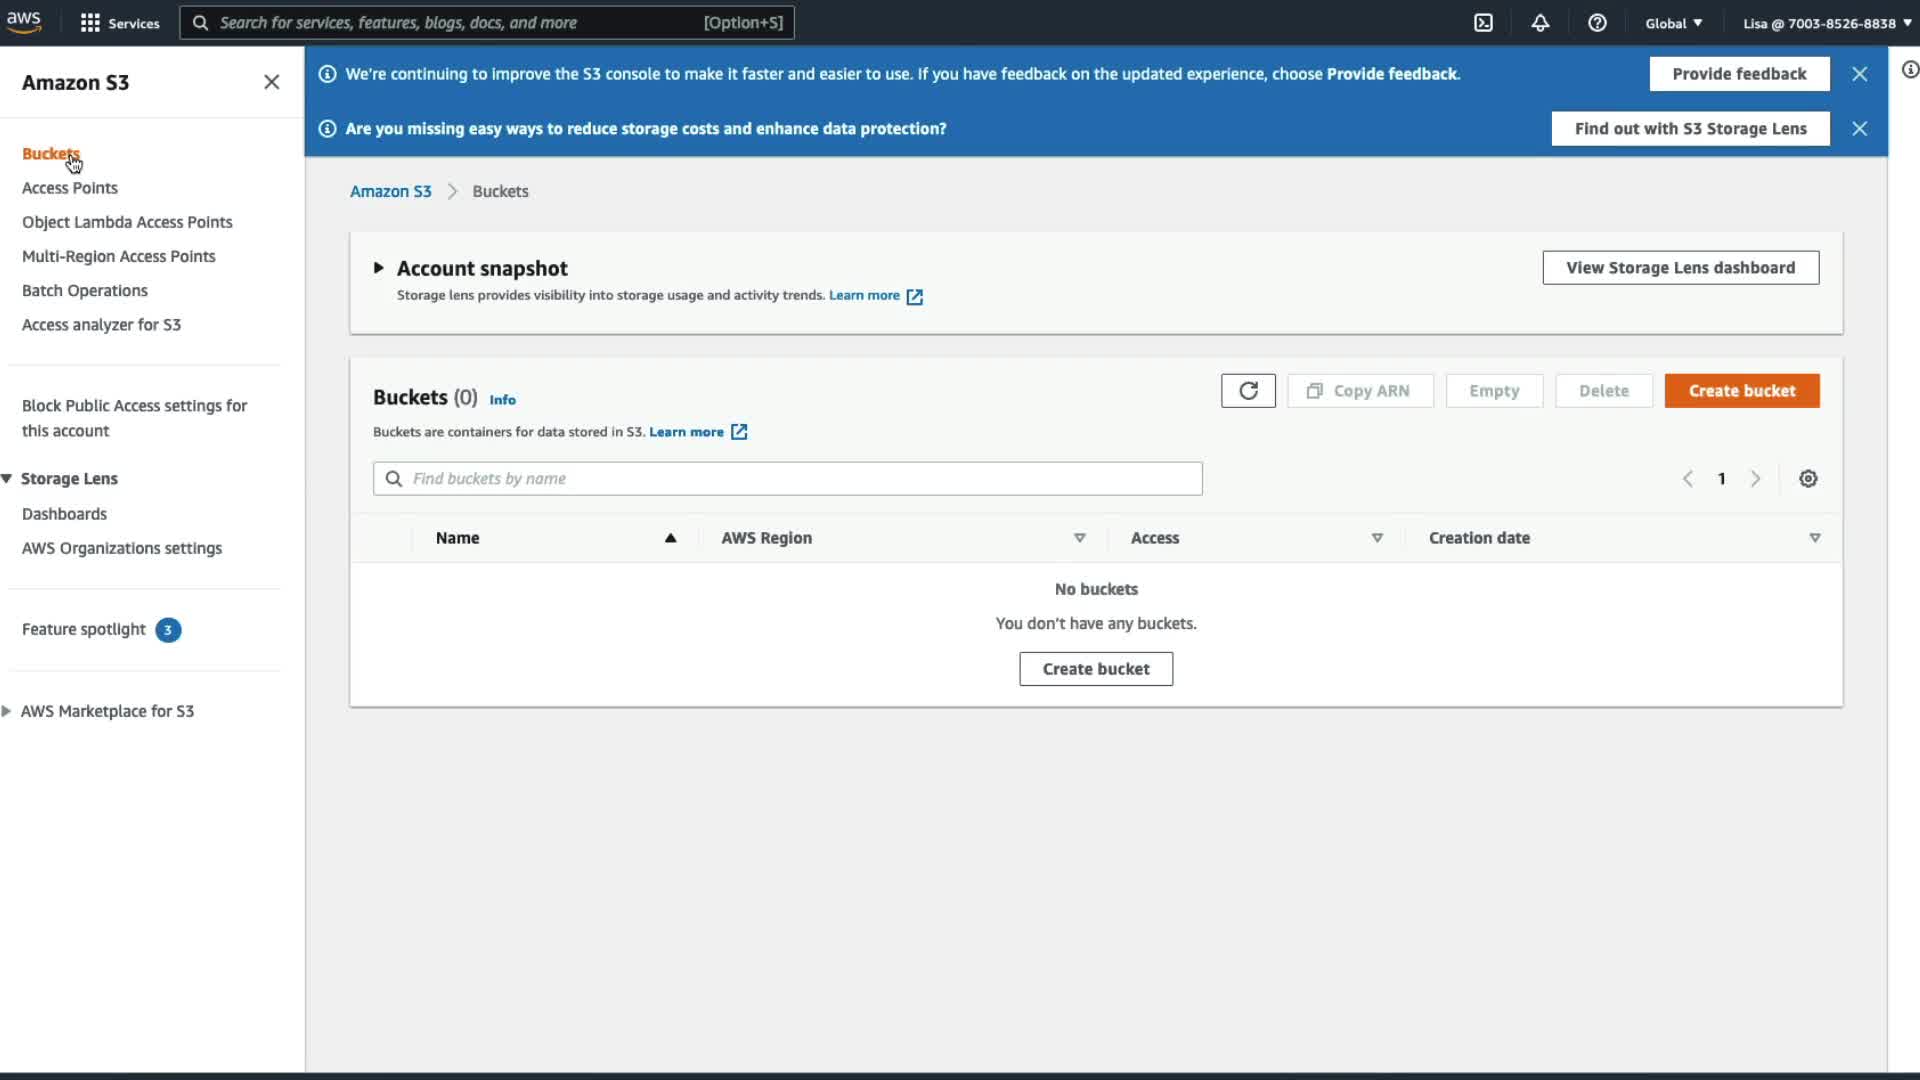Screen dimensions: 1920x1080
Task: Open the notifications bell
Action: coord(1540,23)
